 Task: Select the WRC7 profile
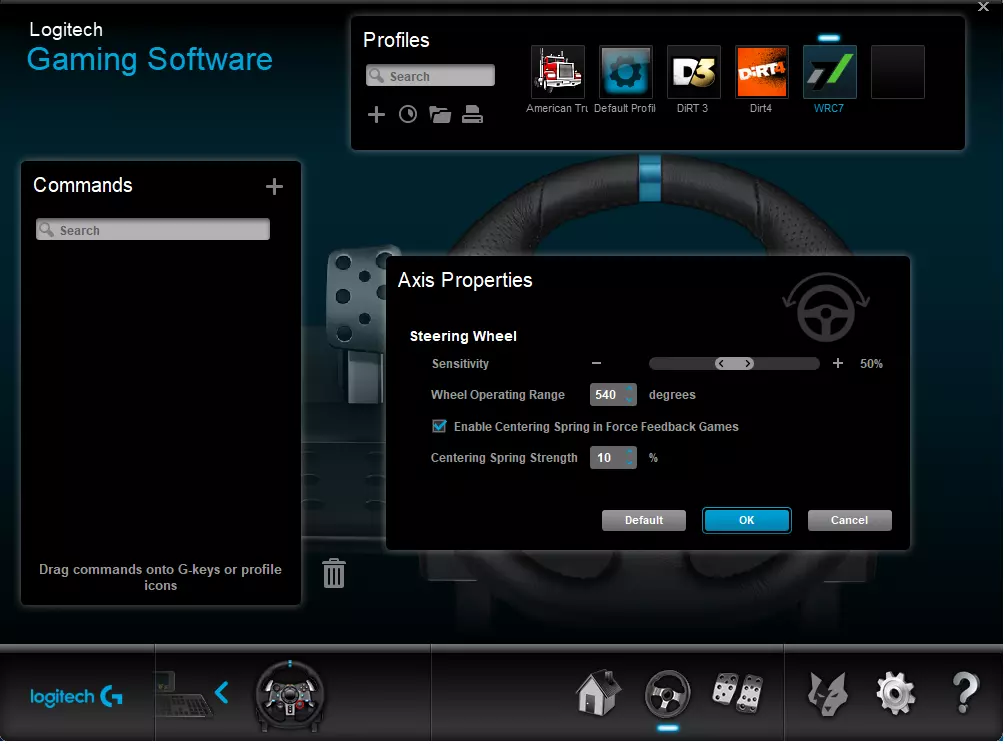829,72
